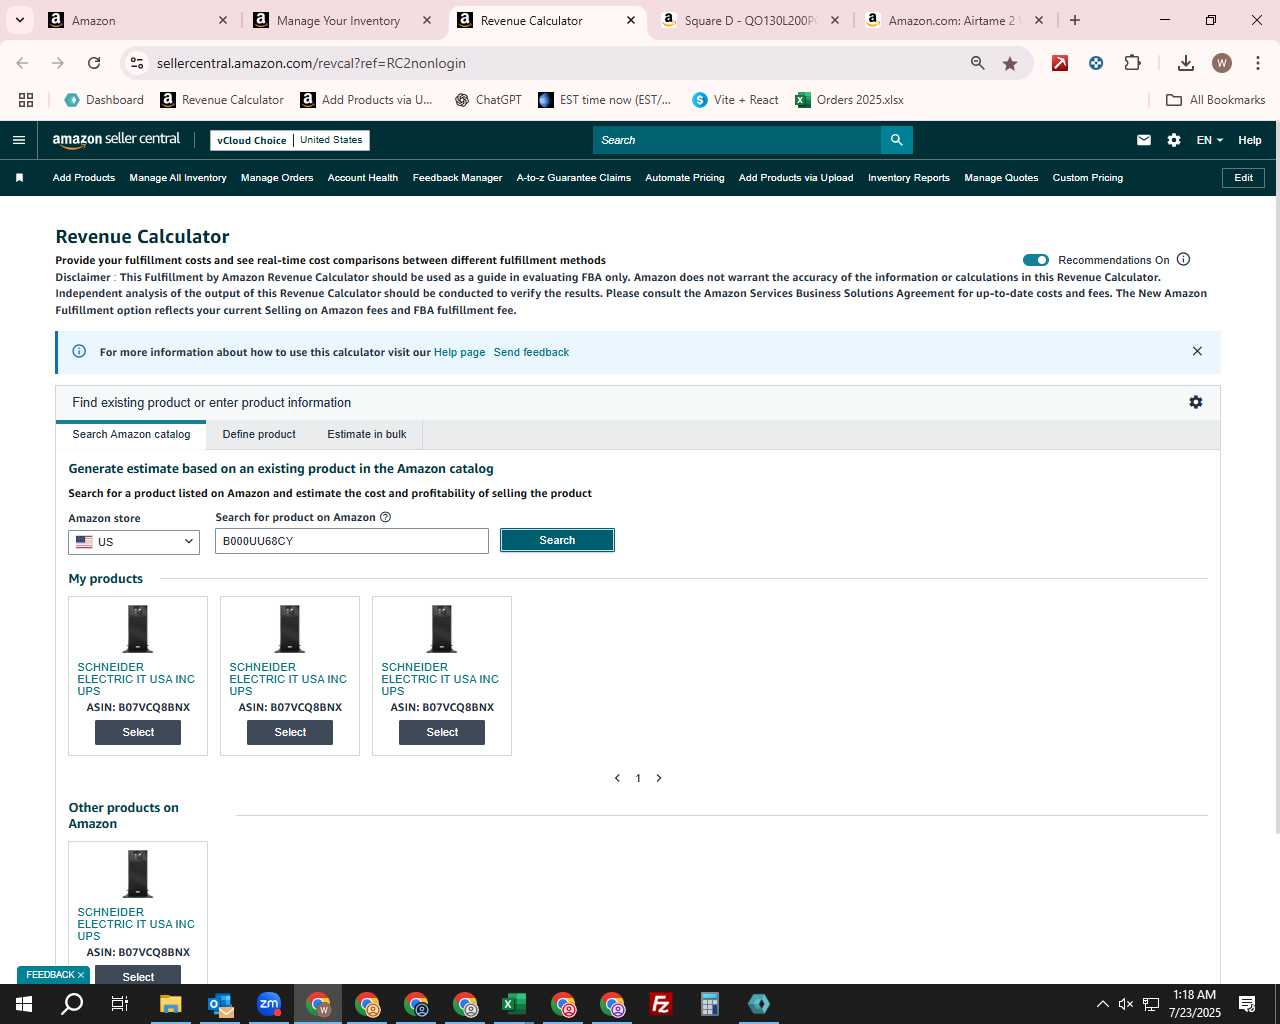Screen dimensions: 1280x1024
Task: Open the browser downloads icon
Action: point(1186,63)
